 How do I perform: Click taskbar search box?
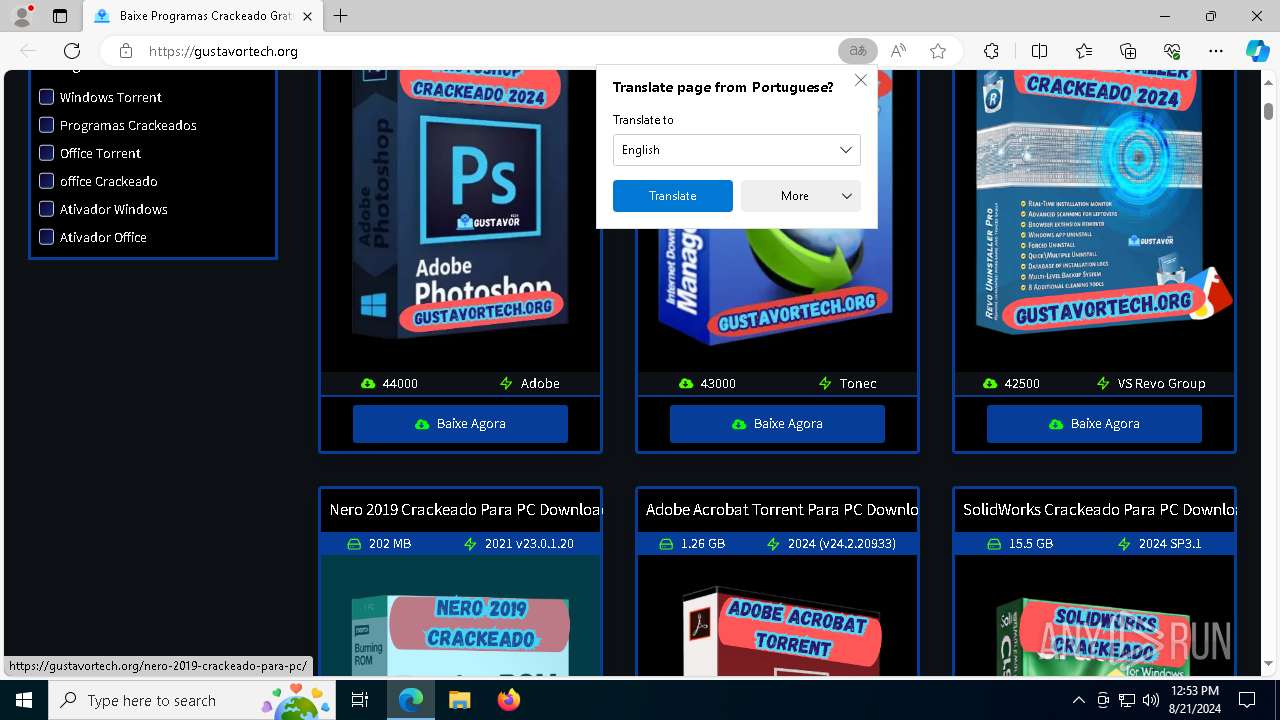point(194,700)
